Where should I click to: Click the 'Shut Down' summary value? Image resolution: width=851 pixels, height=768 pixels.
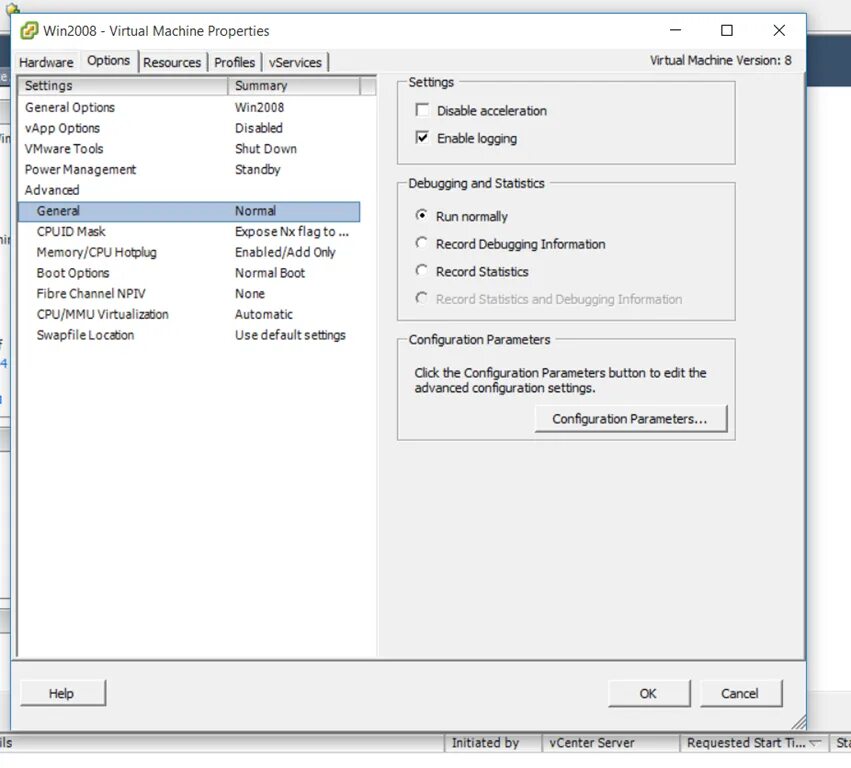tap(265, 149)
